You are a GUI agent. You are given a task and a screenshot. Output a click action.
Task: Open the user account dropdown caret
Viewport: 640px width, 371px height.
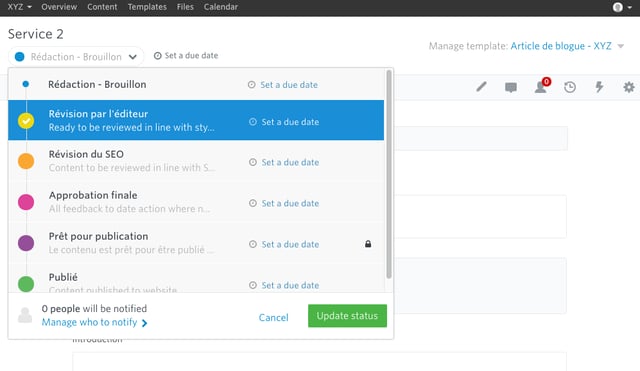click(629, 7)
